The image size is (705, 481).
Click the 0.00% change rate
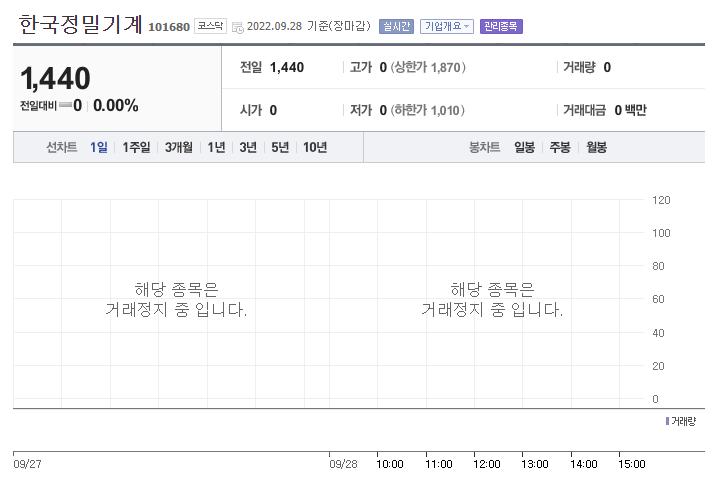click(x=116, y=106)
